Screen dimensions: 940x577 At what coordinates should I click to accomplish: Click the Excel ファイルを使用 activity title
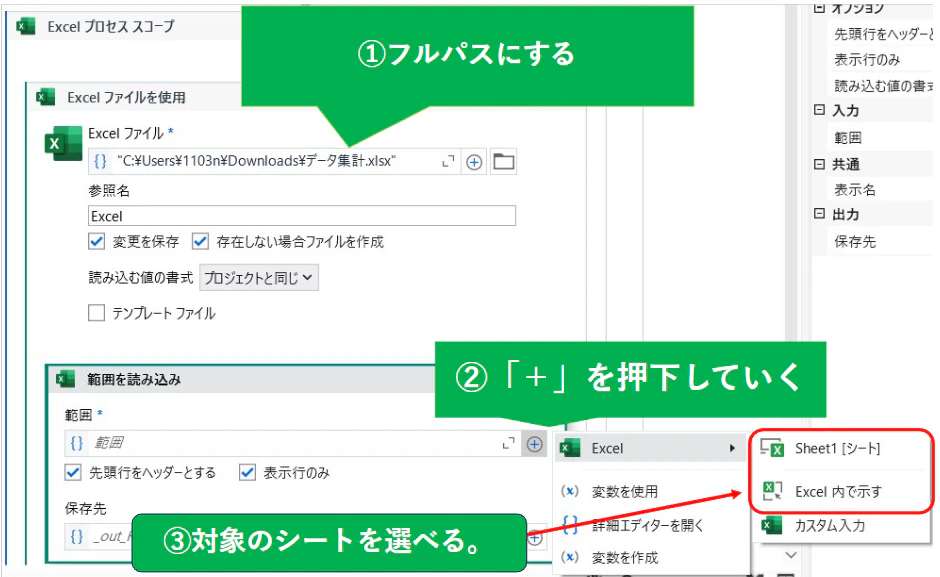tap(126, 97)
